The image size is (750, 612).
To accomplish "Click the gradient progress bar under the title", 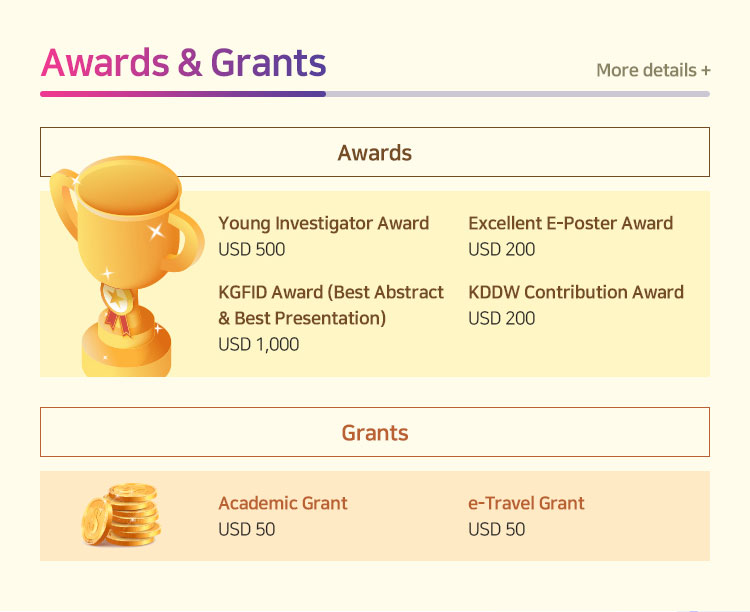I will [x=183, y=94].
